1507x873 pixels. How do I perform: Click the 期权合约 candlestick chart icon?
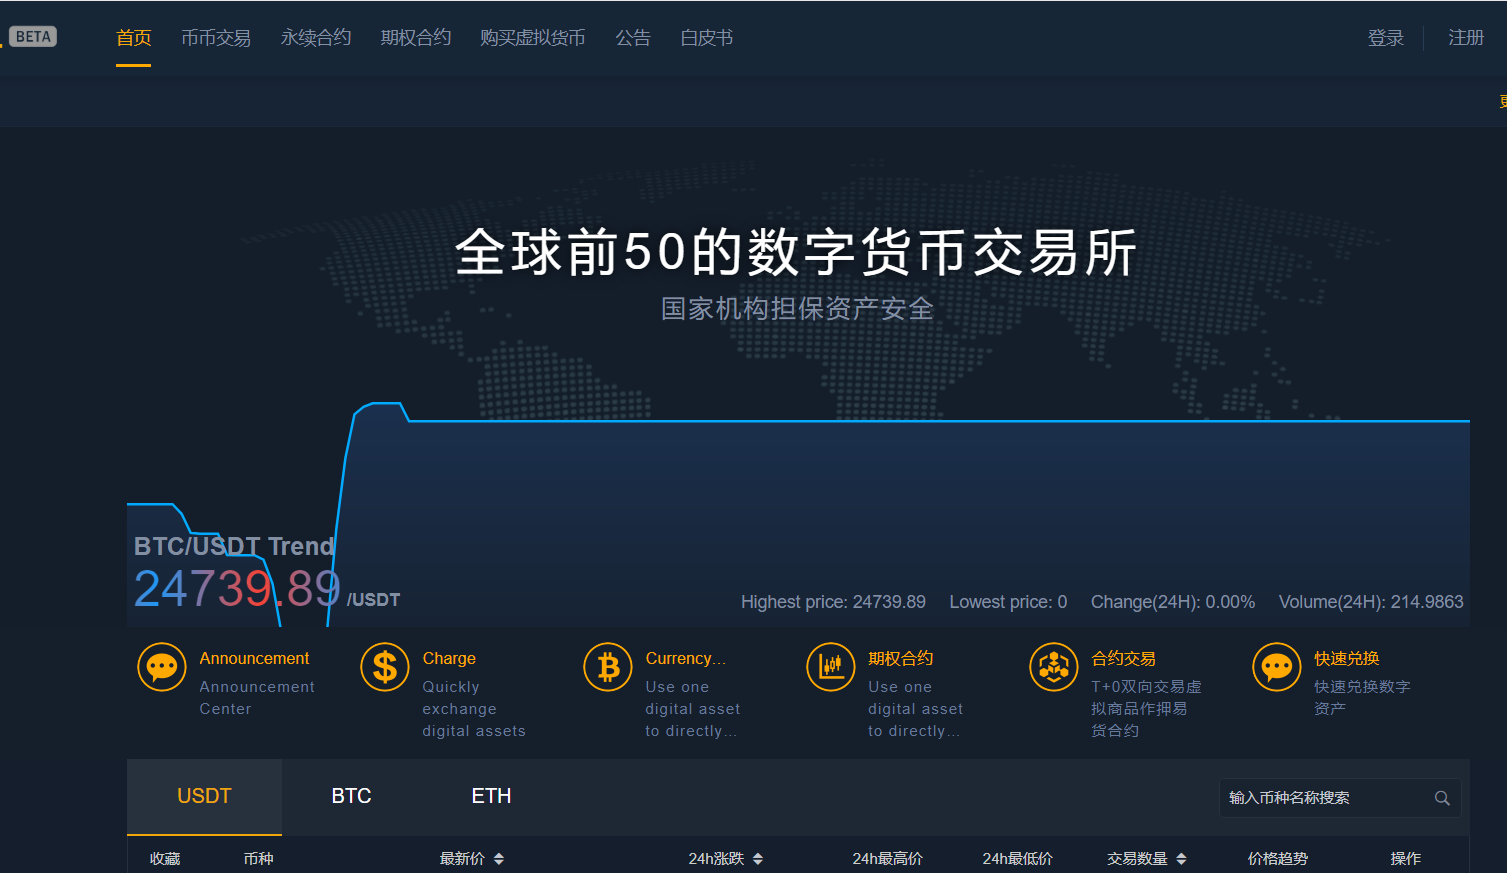click(831, 667)
